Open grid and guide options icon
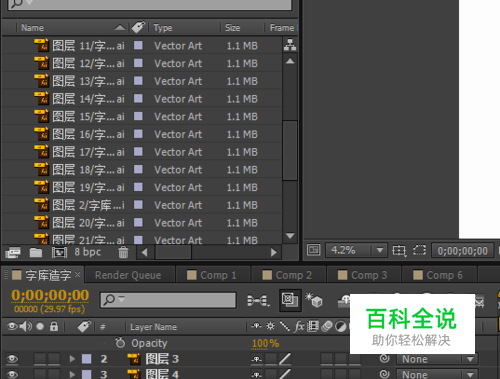This screenshot has height=379, width=500. coord(399,250)
